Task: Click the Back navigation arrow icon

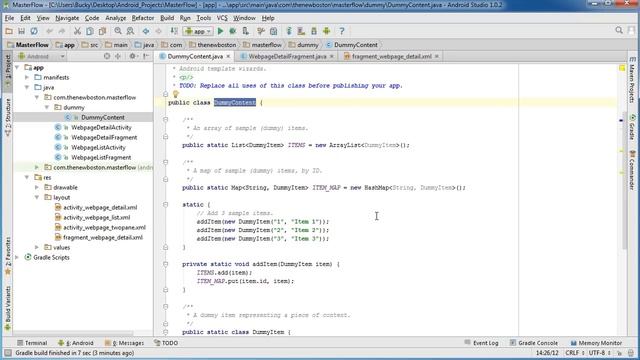Action: click(x=146, y=31)
